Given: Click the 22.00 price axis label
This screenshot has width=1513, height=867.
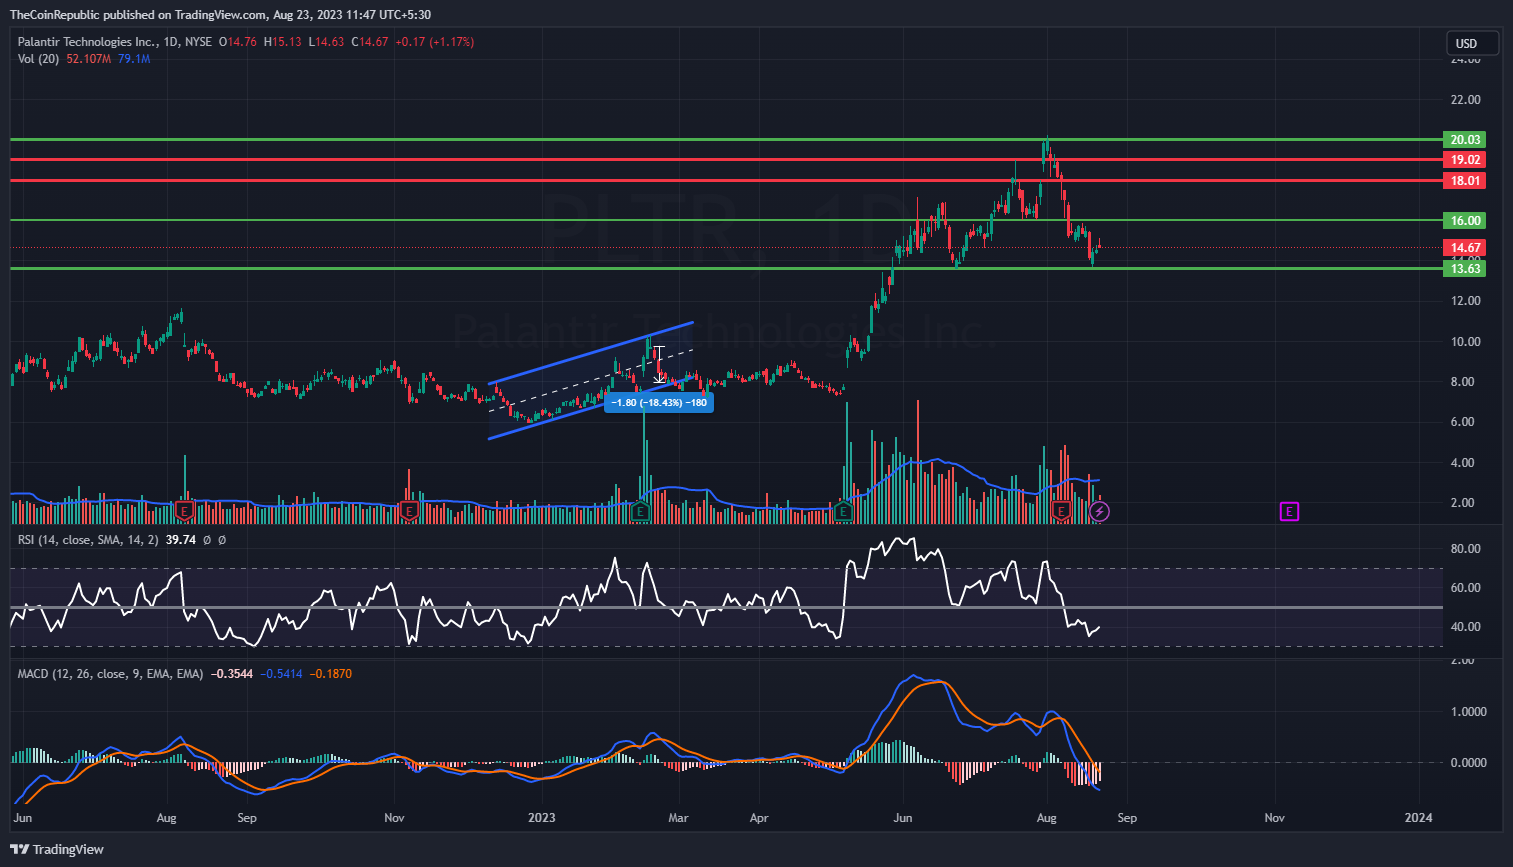Looking at the screenshot, I should pyautogui.click(x=1465, y=100).
